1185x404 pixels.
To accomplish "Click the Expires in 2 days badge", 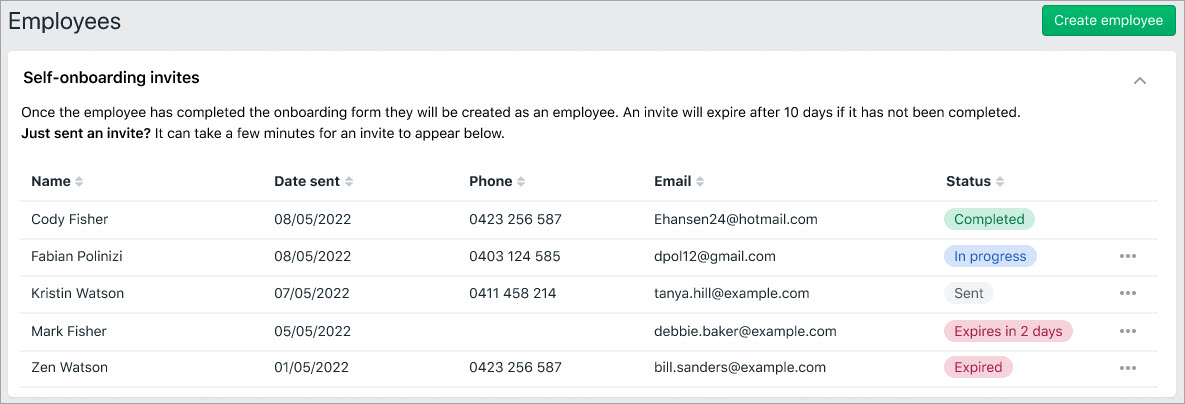I will 1008,331.
